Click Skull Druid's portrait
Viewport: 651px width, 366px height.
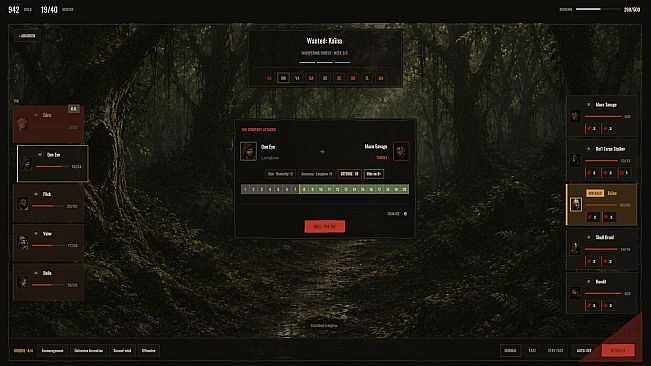tap(575, 248)
